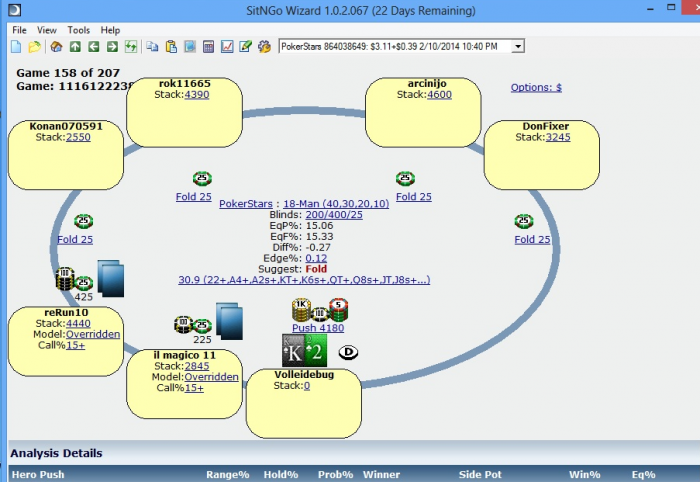The width and height of the screenshot is (700, 482).
Task: Click the Push 4180 action link
Action: point(318,328)
